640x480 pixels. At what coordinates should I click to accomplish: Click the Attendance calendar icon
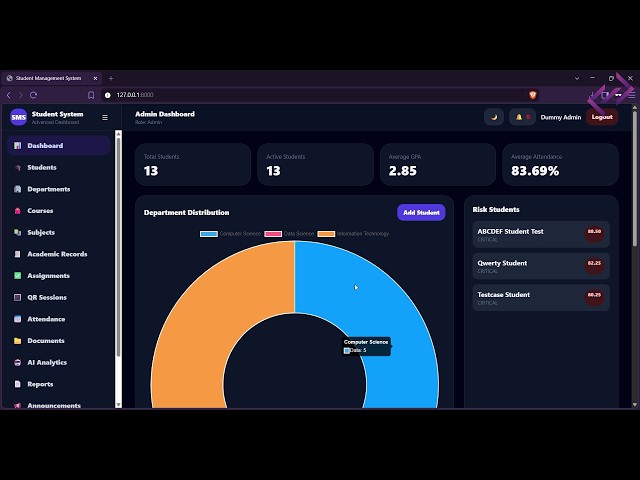tap(18, 319)
